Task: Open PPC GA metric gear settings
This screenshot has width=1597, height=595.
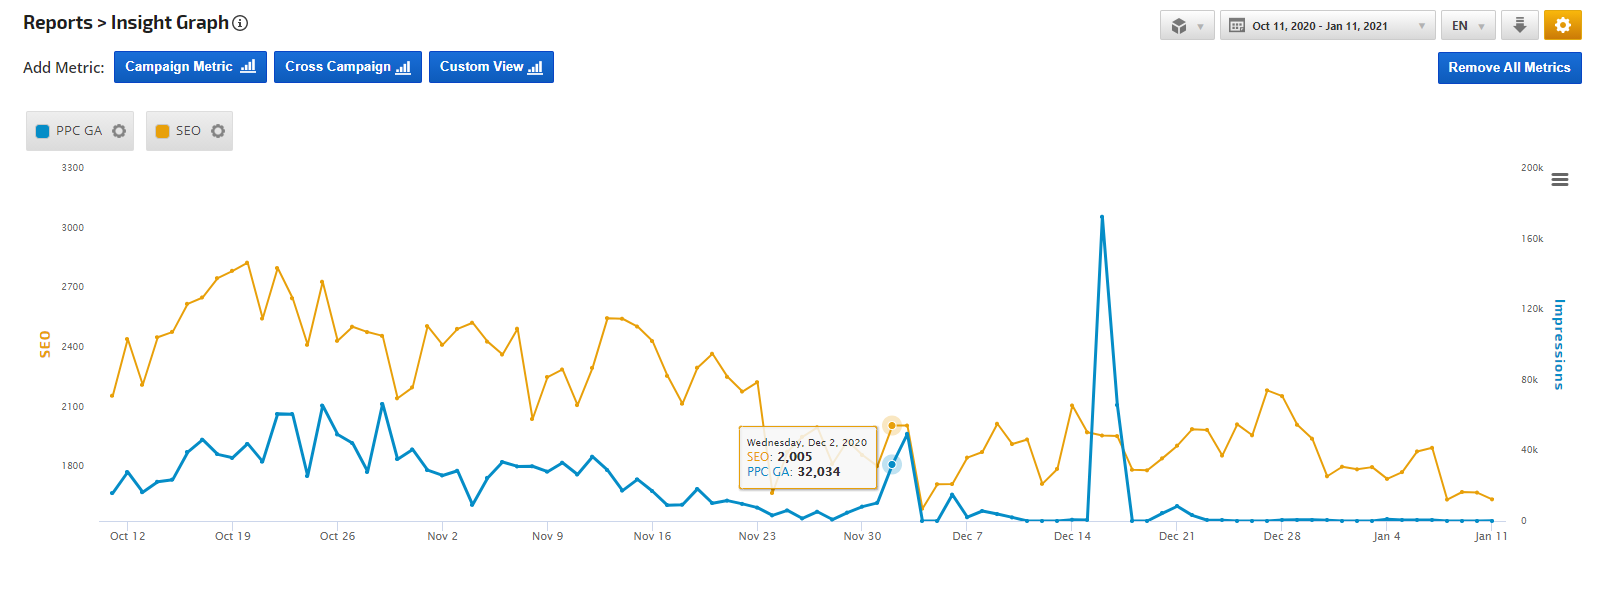Action: click(x=119, y=131)
